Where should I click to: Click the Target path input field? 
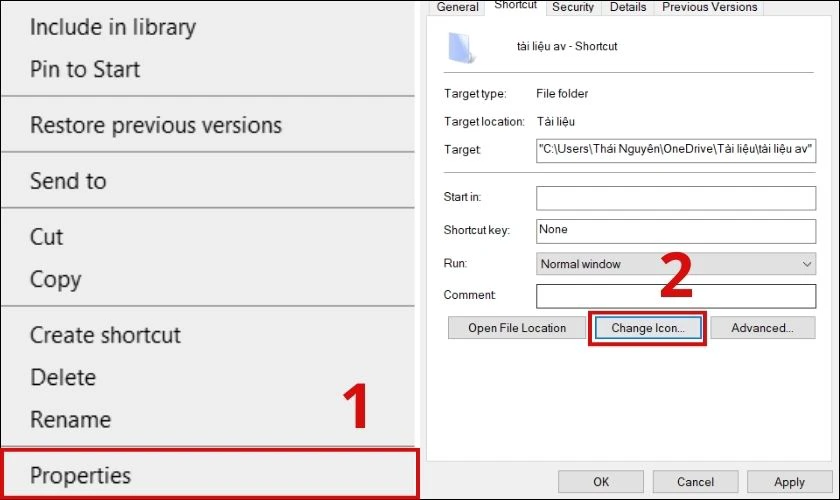point(676,150)
